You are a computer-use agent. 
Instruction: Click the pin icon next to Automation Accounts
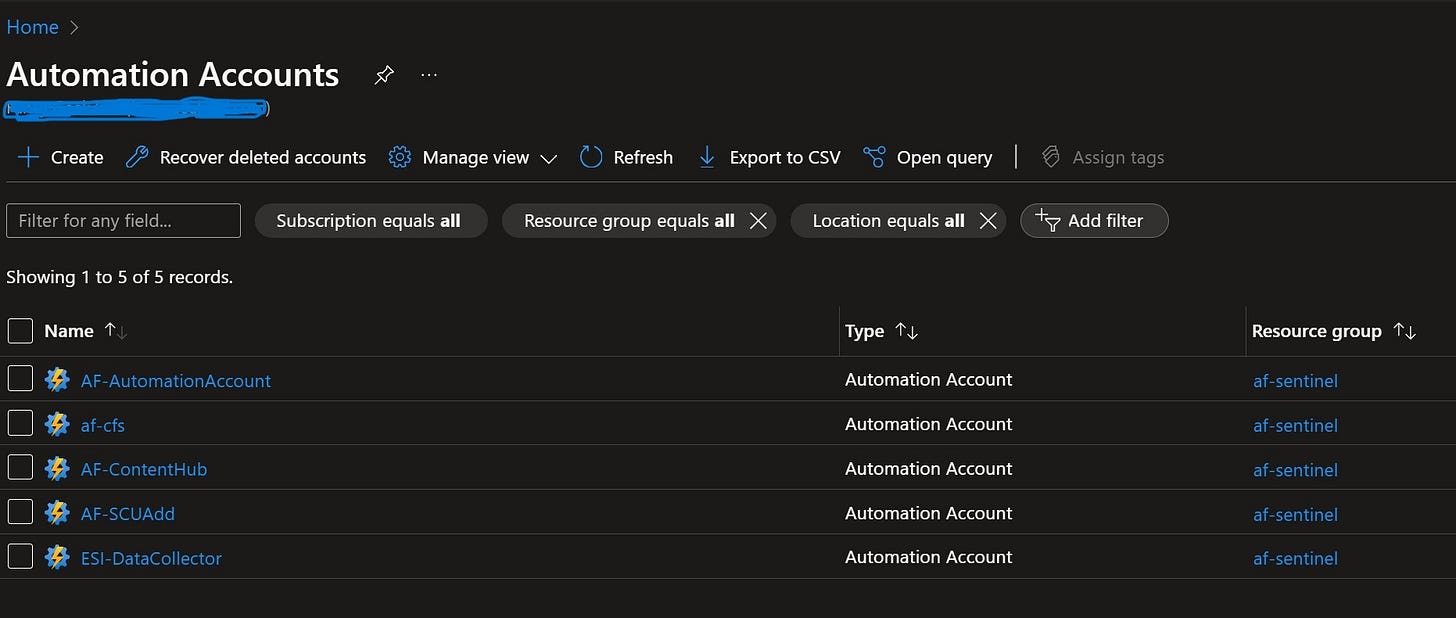coord(384,75)
